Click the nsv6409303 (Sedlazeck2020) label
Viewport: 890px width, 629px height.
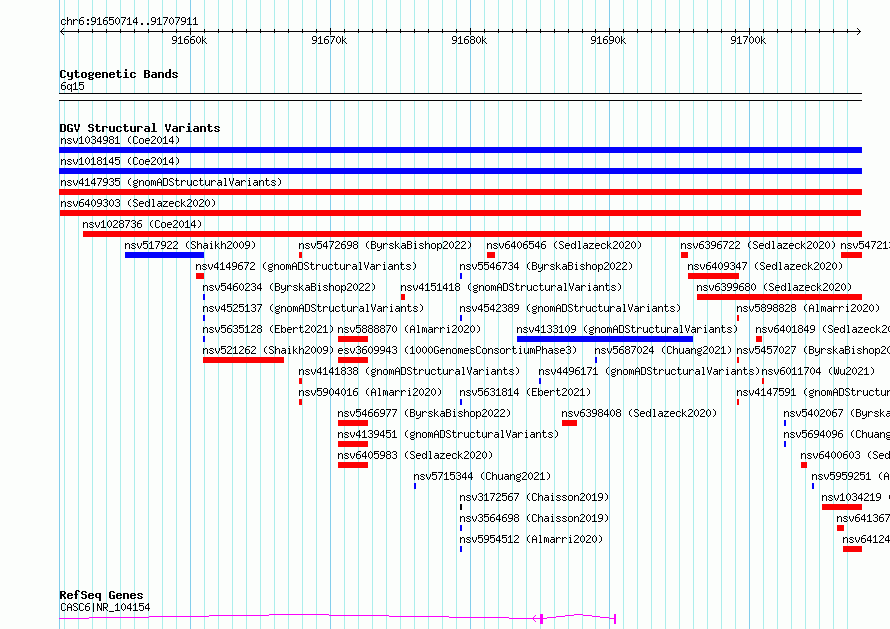pos(138,203)
